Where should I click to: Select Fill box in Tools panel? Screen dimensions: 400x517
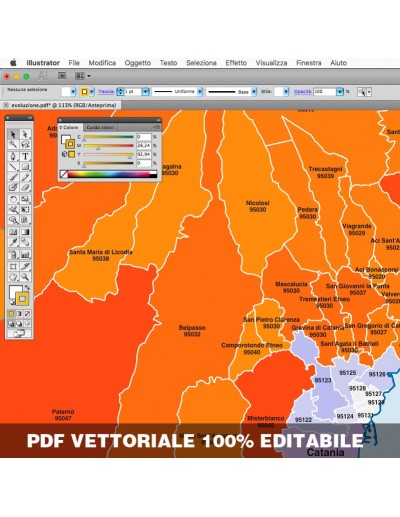pos(13,290)
